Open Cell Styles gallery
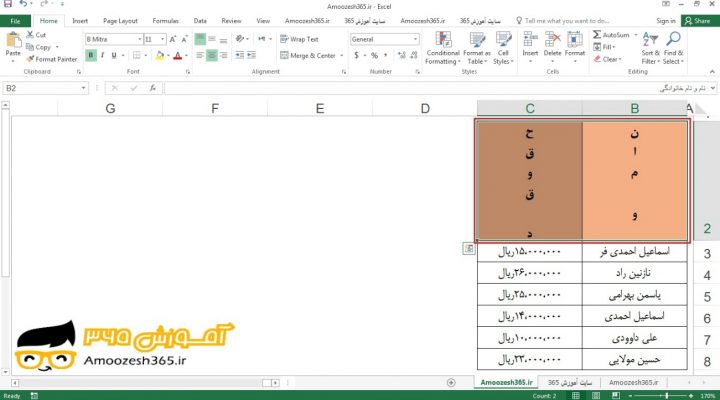 point(503,48)
